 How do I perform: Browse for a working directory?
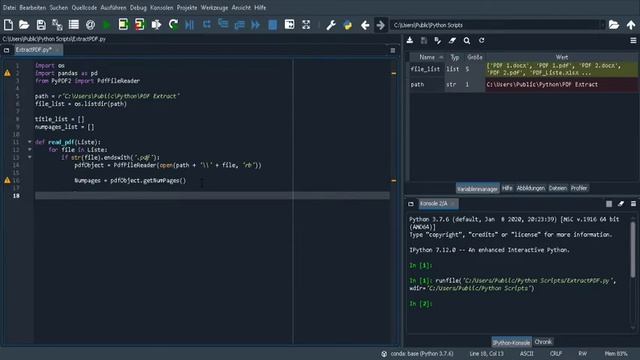[614, 25]
